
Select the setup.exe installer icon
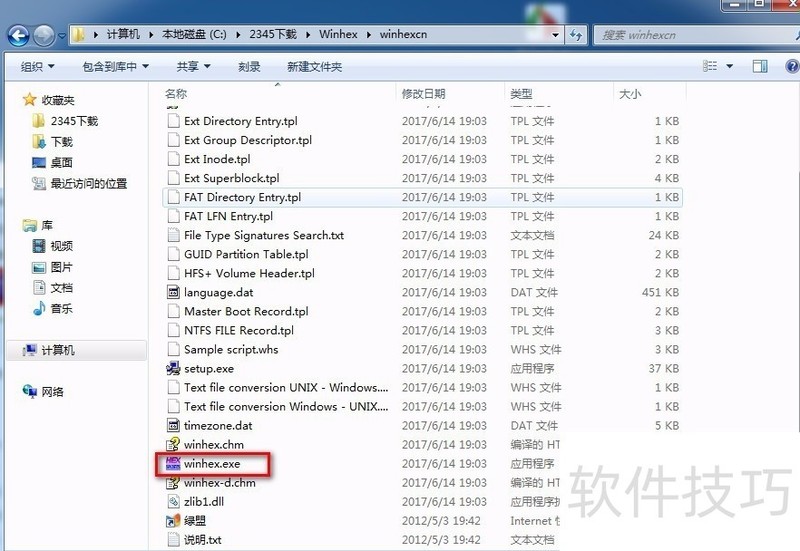[173, 368]
